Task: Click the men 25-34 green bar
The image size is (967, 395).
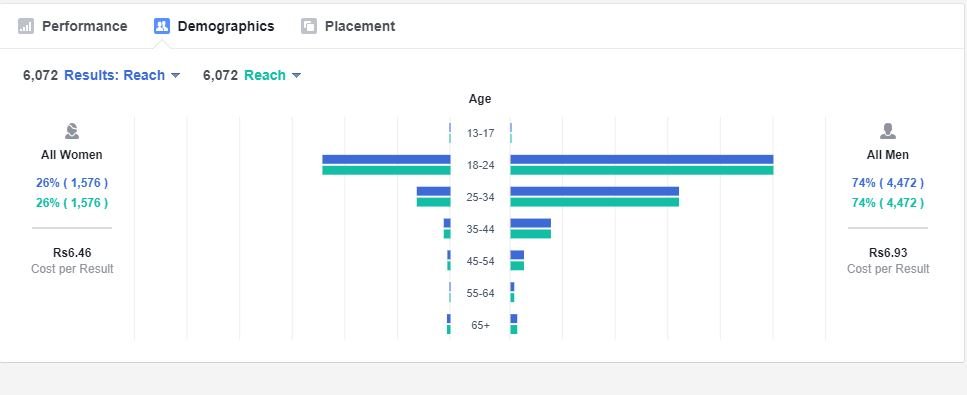Action: point(595,202)
